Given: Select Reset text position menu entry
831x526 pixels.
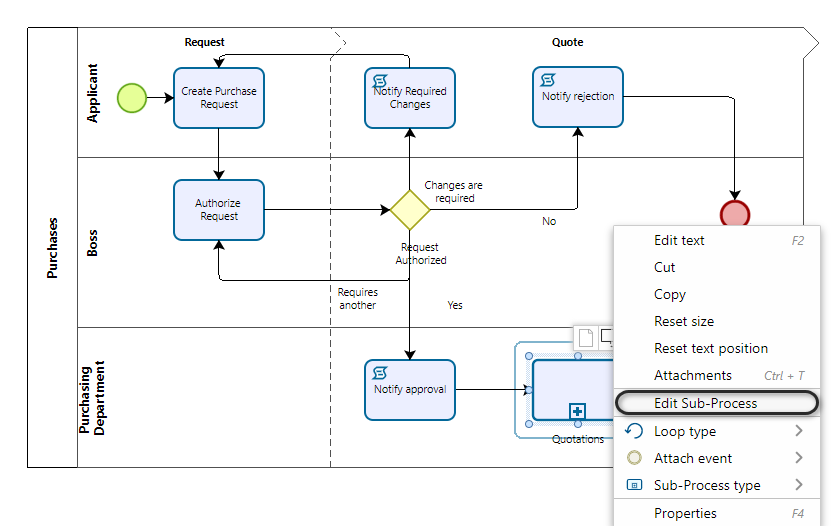Looking at the screenshot, I should tap(710, 348).
